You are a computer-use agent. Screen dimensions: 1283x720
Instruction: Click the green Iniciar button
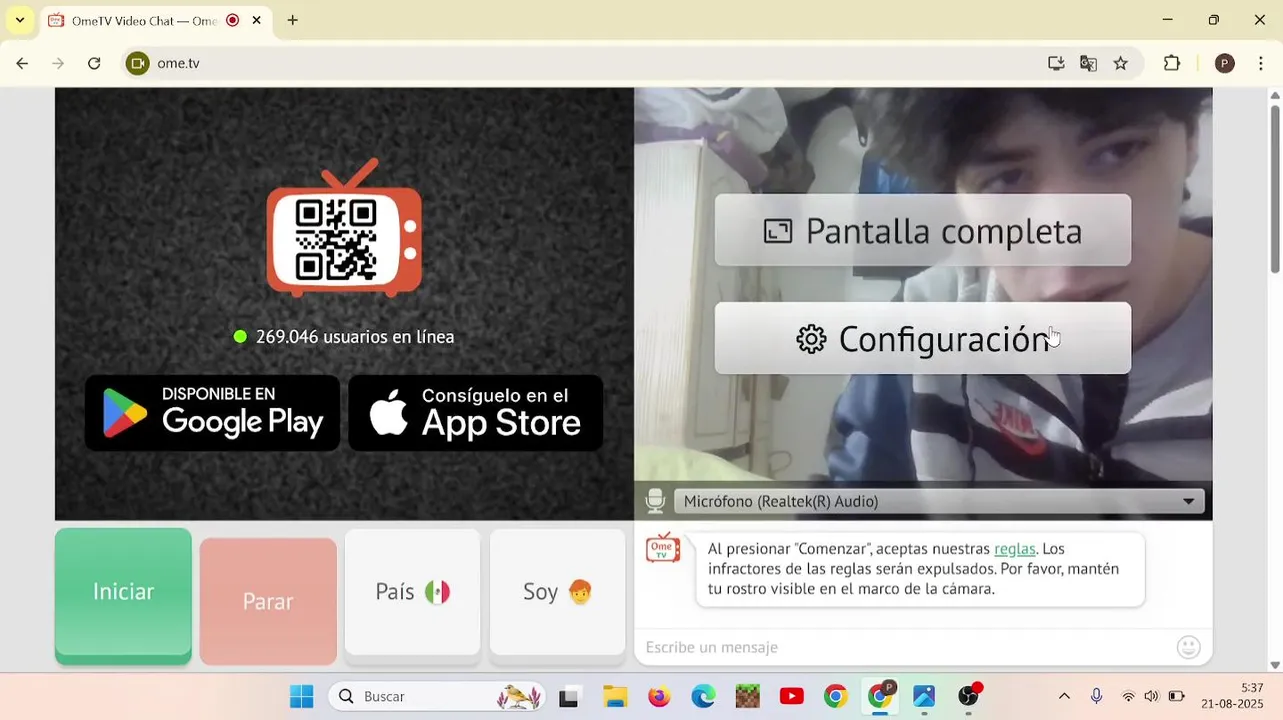(123, 595)
